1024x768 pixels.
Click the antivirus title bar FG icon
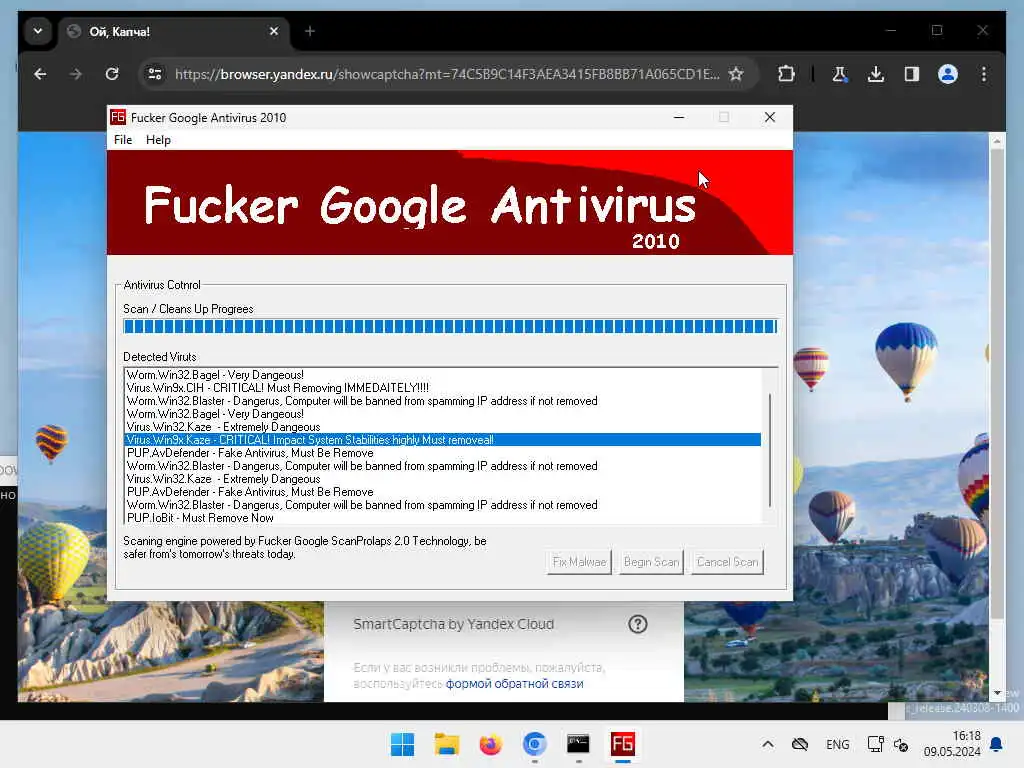pos(118,117)
